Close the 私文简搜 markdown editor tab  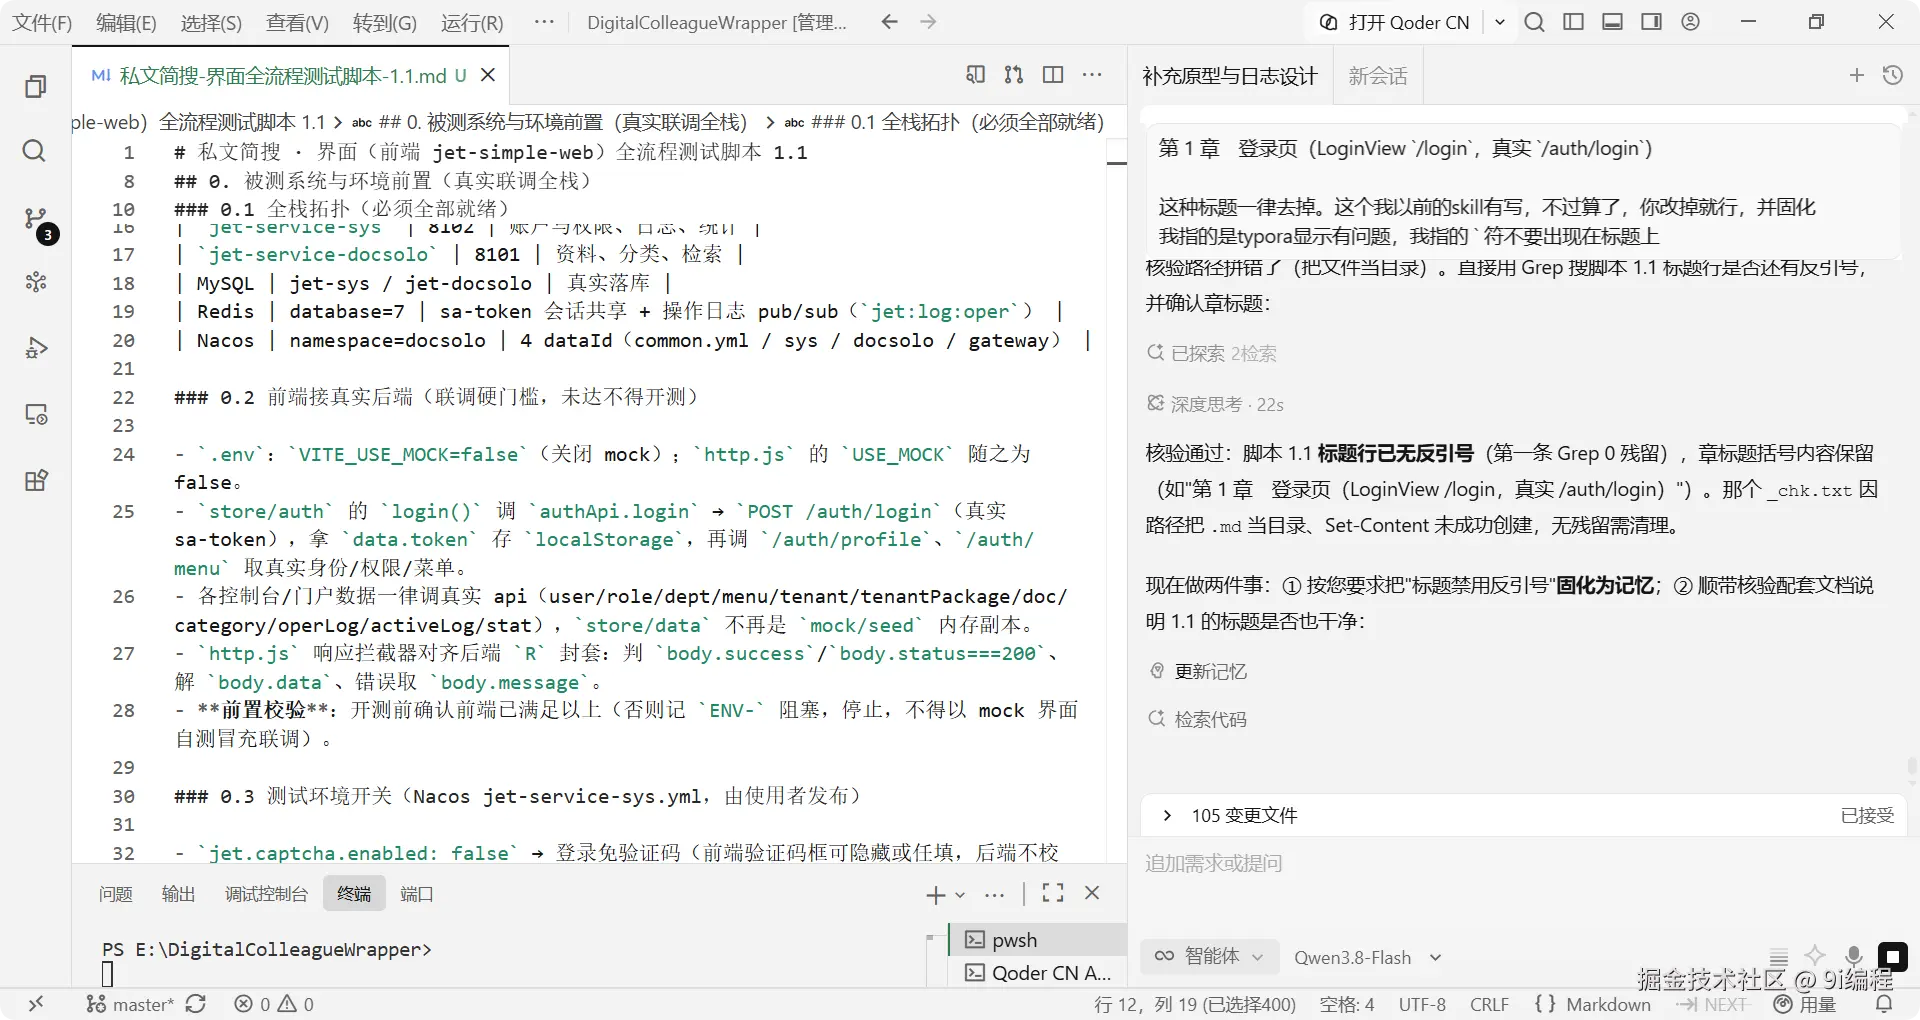tap(488, 75)
